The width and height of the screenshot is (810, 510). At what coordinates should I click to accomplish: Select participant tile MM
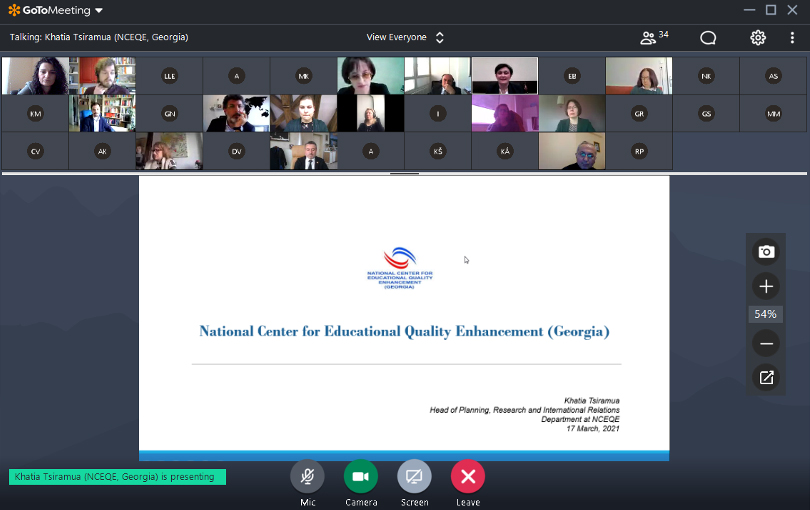click(x=773, y=114)
